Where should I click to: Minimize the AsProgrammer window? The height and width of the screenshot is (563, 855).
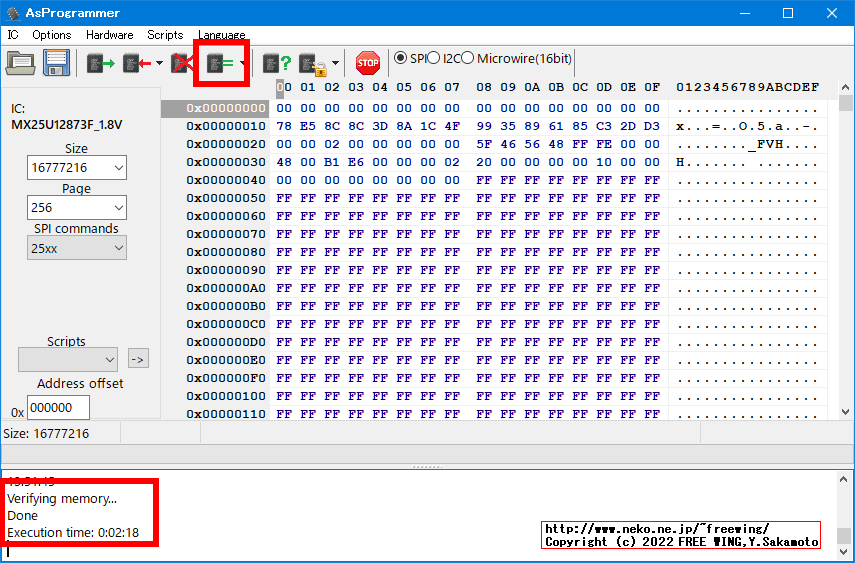(745, 13)
